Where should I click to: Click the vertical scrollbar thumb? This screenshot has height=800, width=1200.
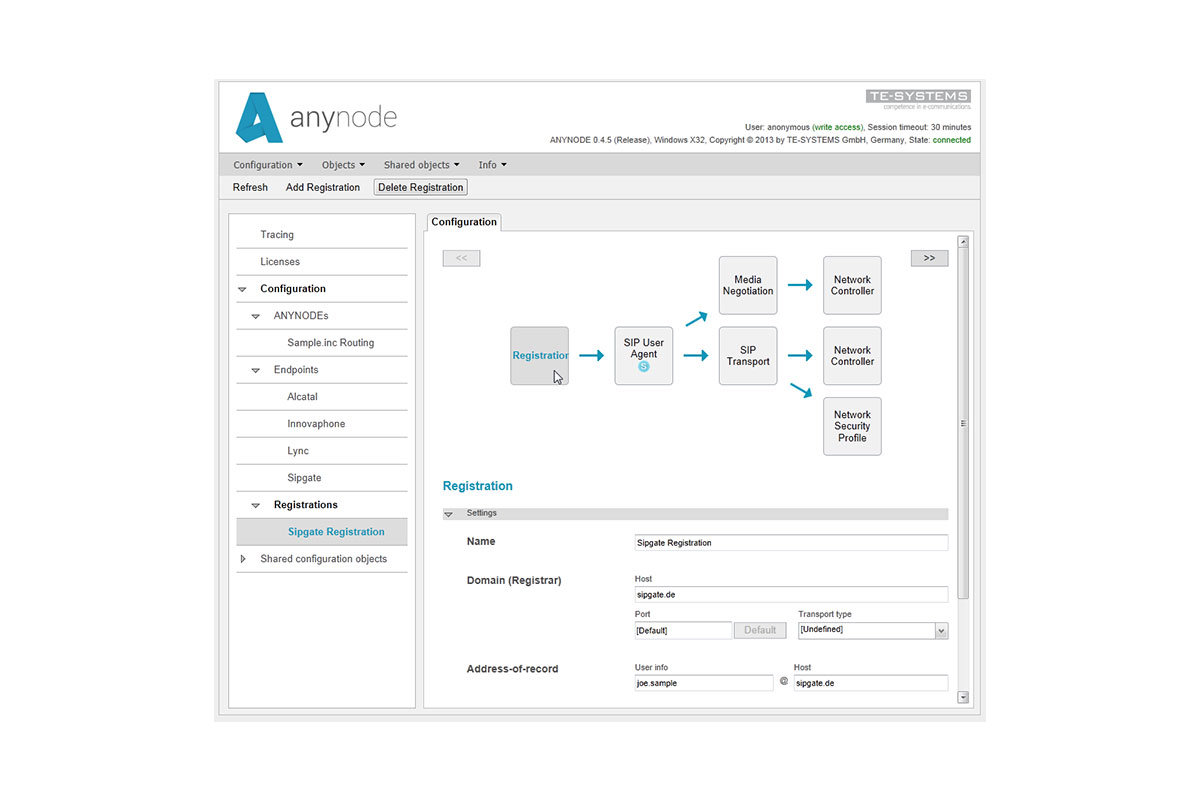(963, 423)
